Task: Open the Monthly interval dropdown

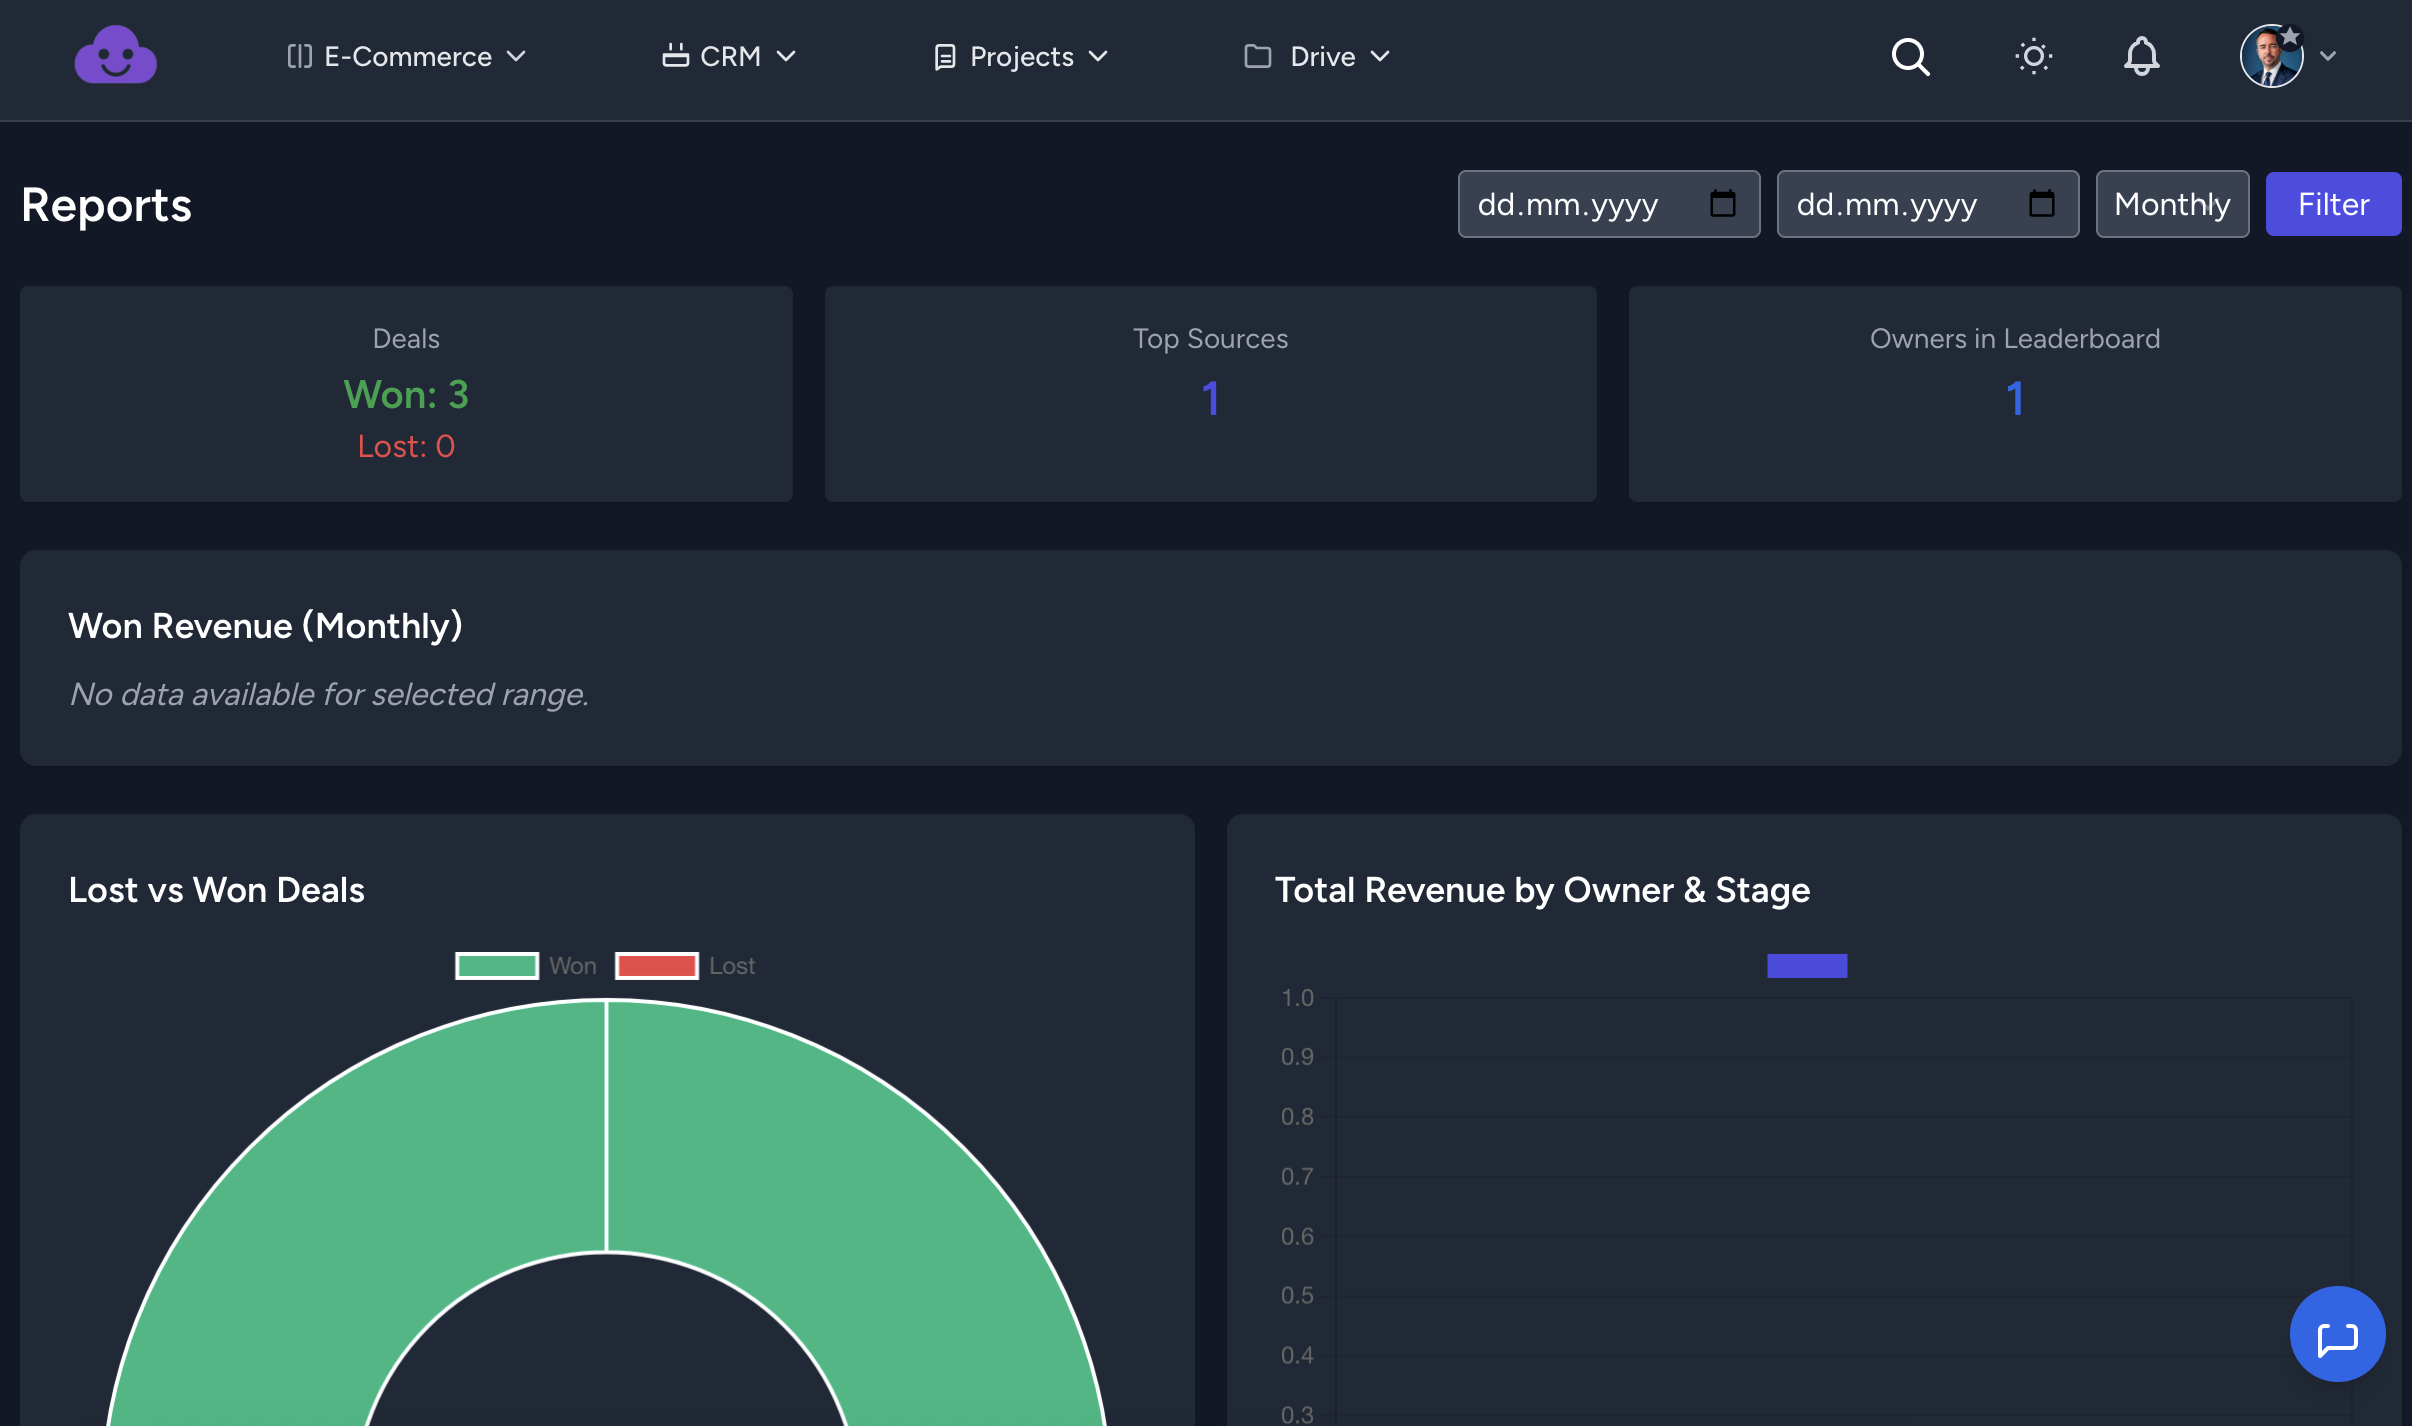Action: click(x=2172, y=204)
